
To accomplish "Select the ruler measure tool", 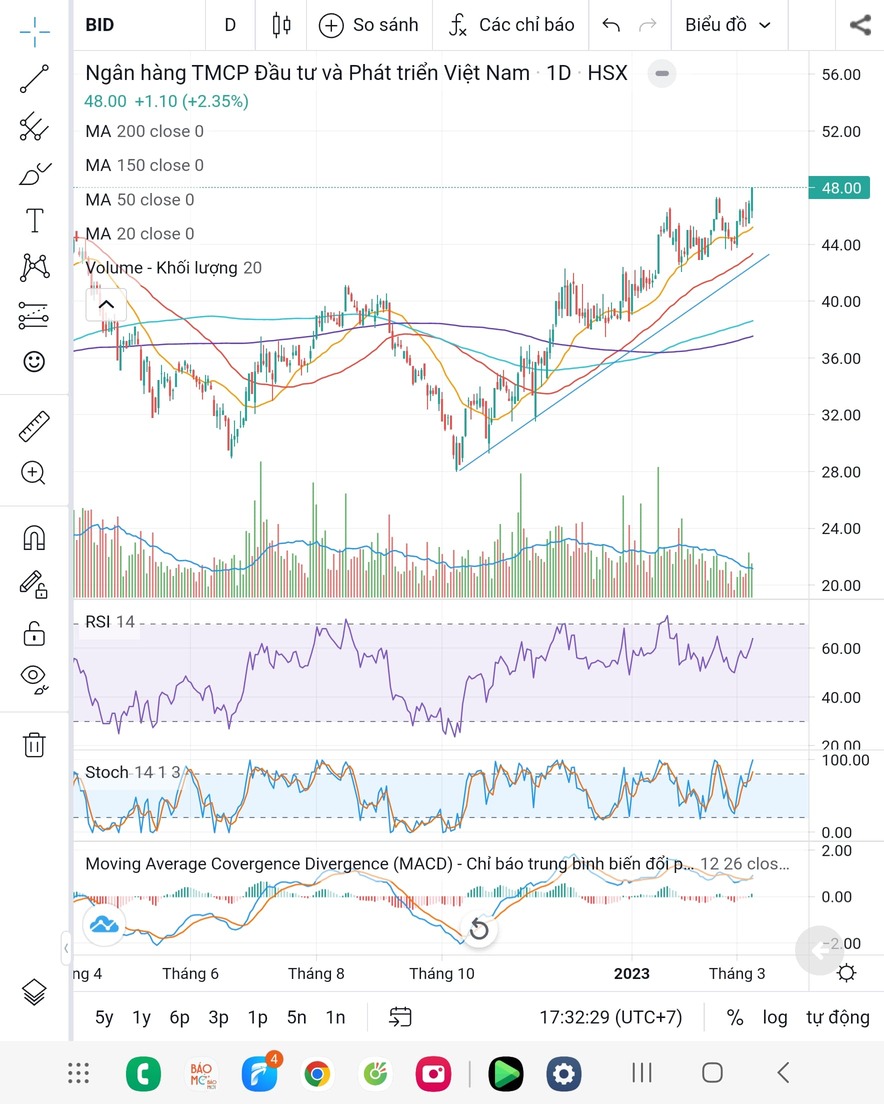I will pos(34,426).
